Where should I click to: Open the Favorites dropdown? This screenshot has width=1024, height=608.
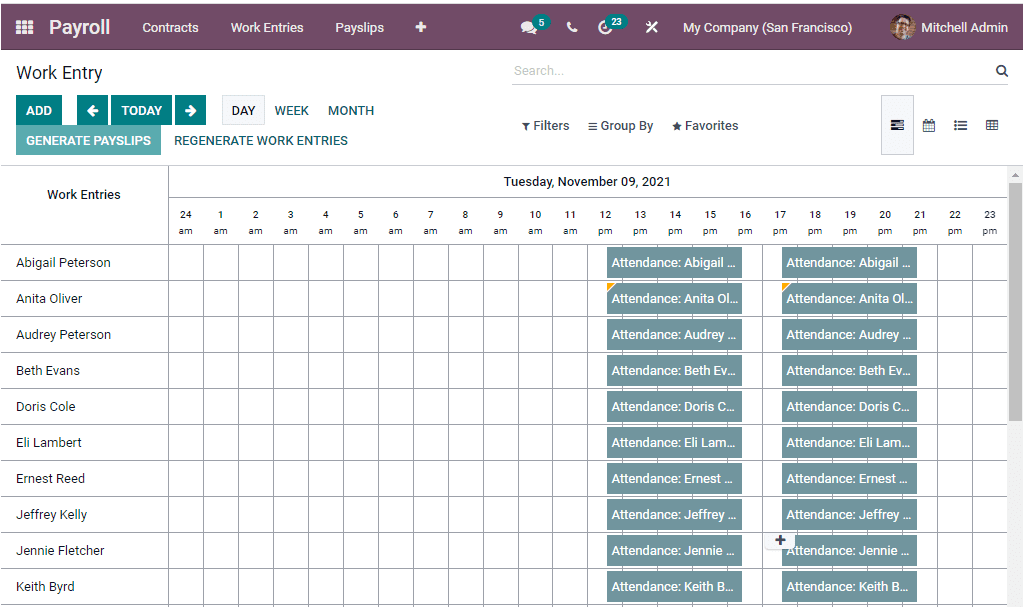[705, 125]
